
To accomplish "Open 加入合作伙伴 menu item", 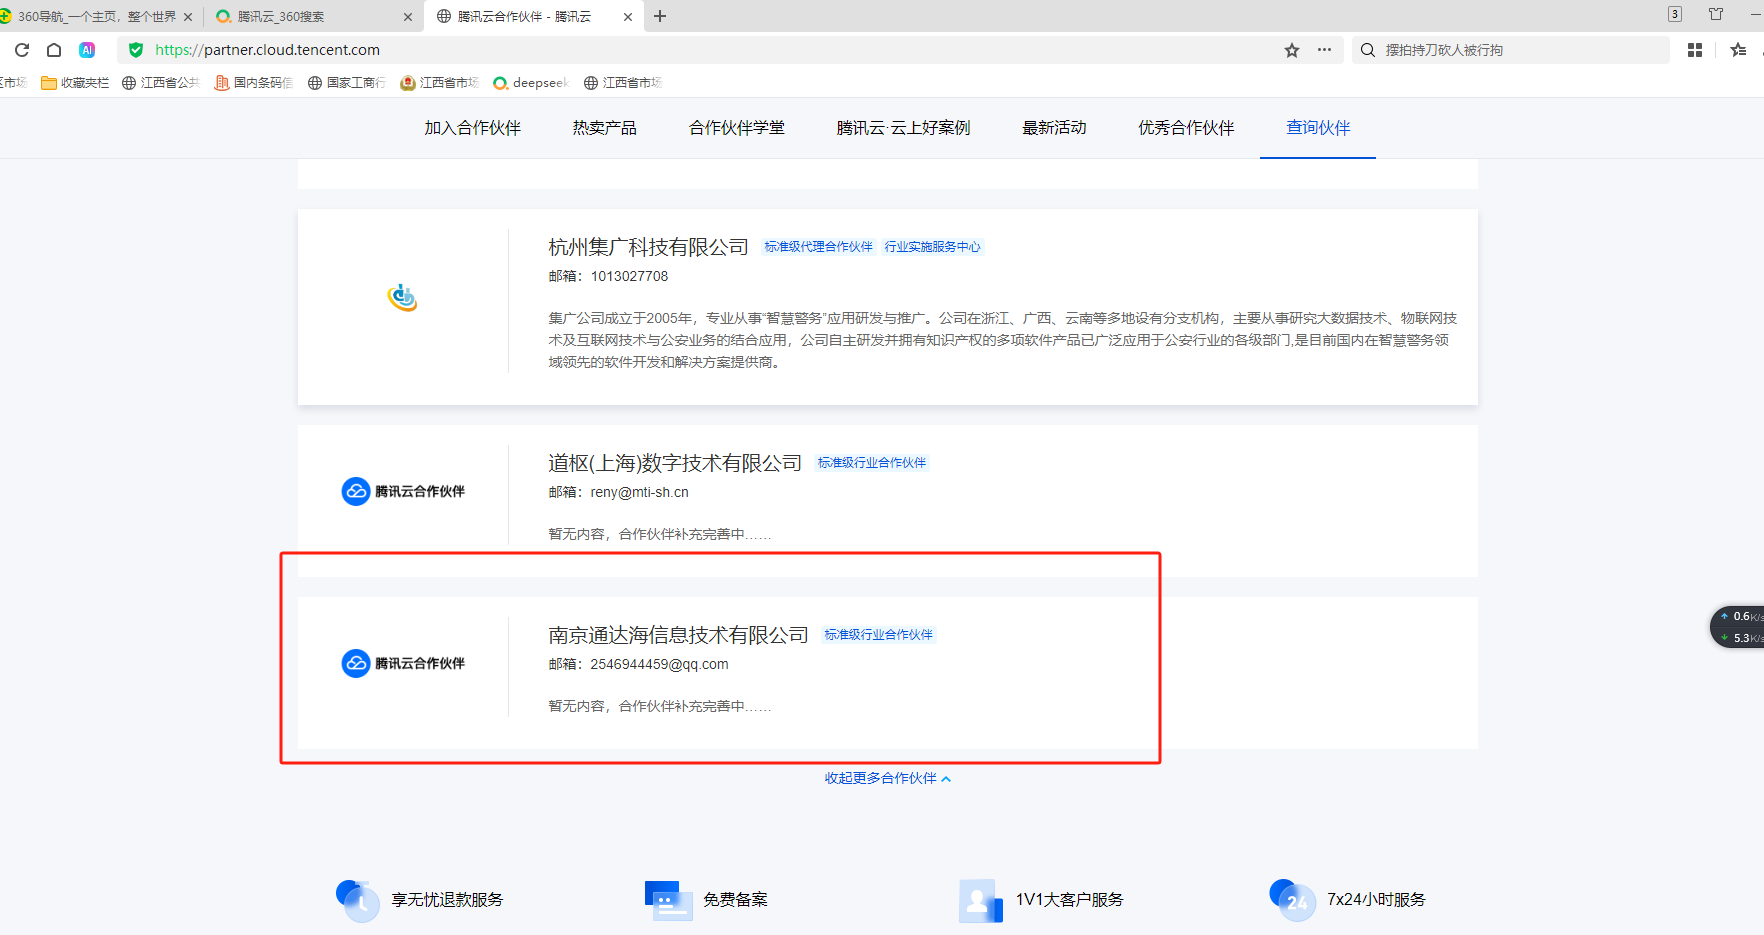I will (472, 128).
